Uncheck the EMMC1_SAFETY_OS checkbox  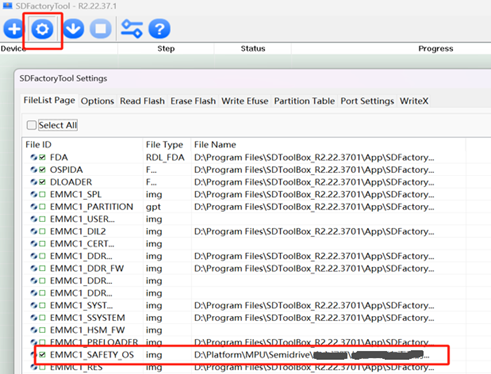click(x=42, y=355)
